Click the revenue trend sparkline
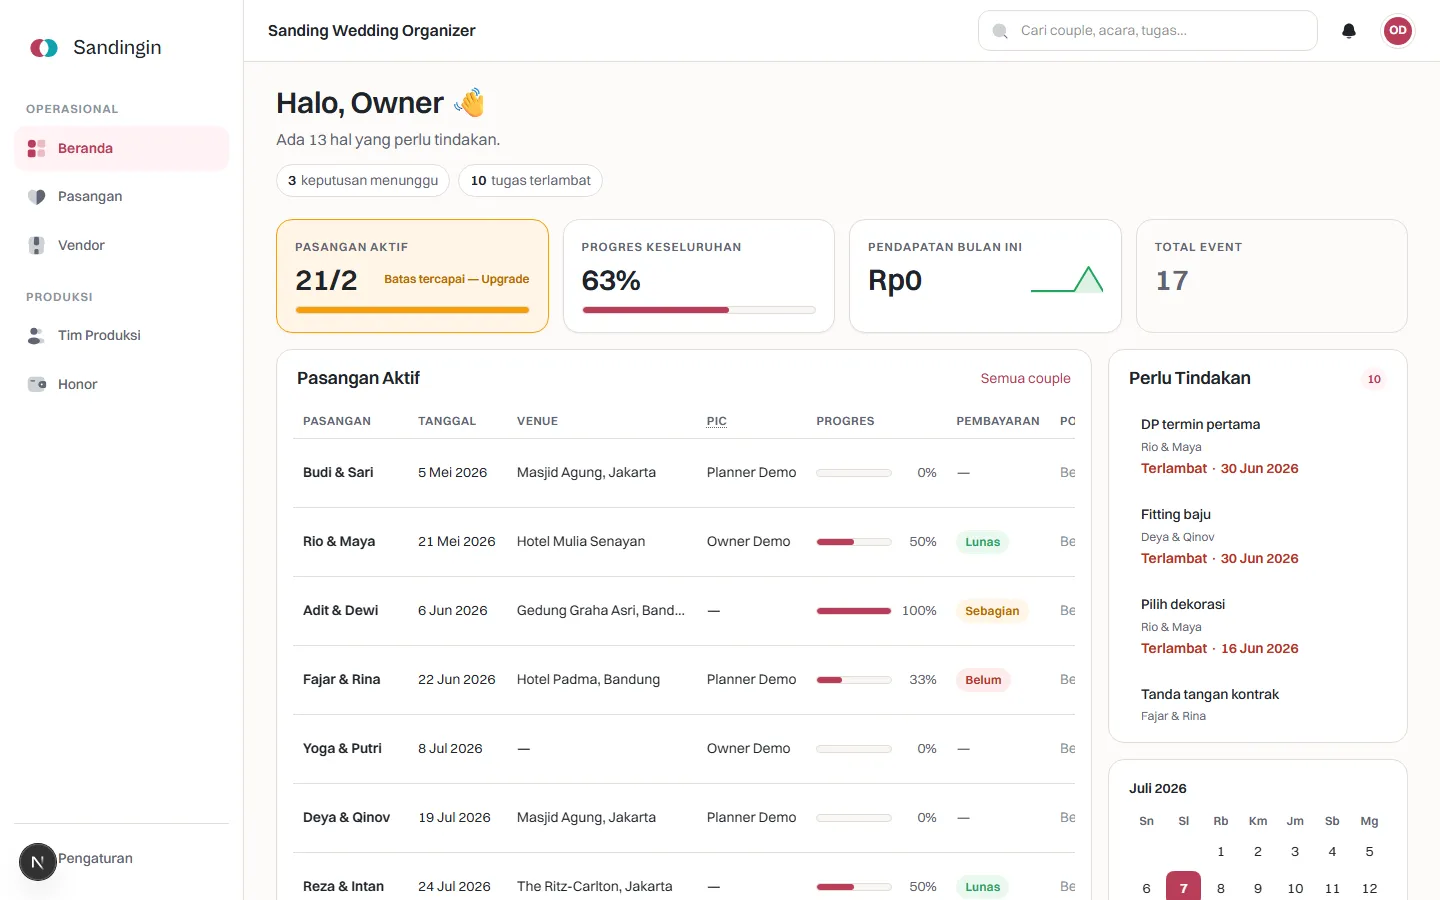 pyautogui.click(x=1067, y=279)
